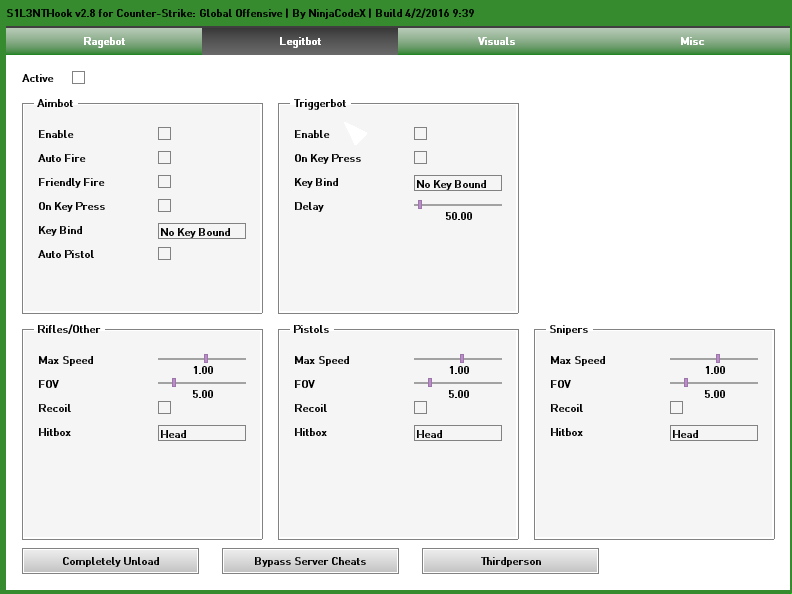The height and width of the screenshot is (594, 792).
Task: Open the Snipers Hitbox dropdown
Action: coord(714,433)
